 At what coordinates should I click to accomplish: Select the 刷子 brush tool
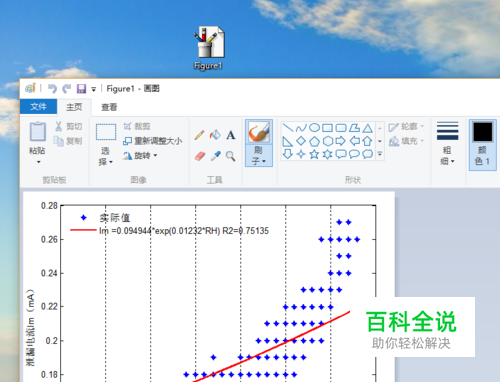coord(259,132)
